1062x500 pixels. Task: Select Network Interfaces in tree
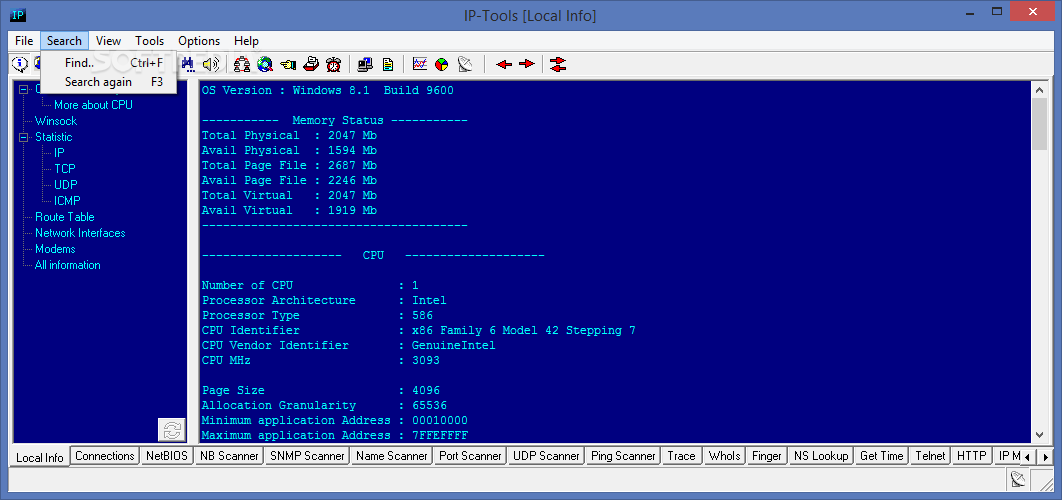pyautogui.click(x=81, y=232)
